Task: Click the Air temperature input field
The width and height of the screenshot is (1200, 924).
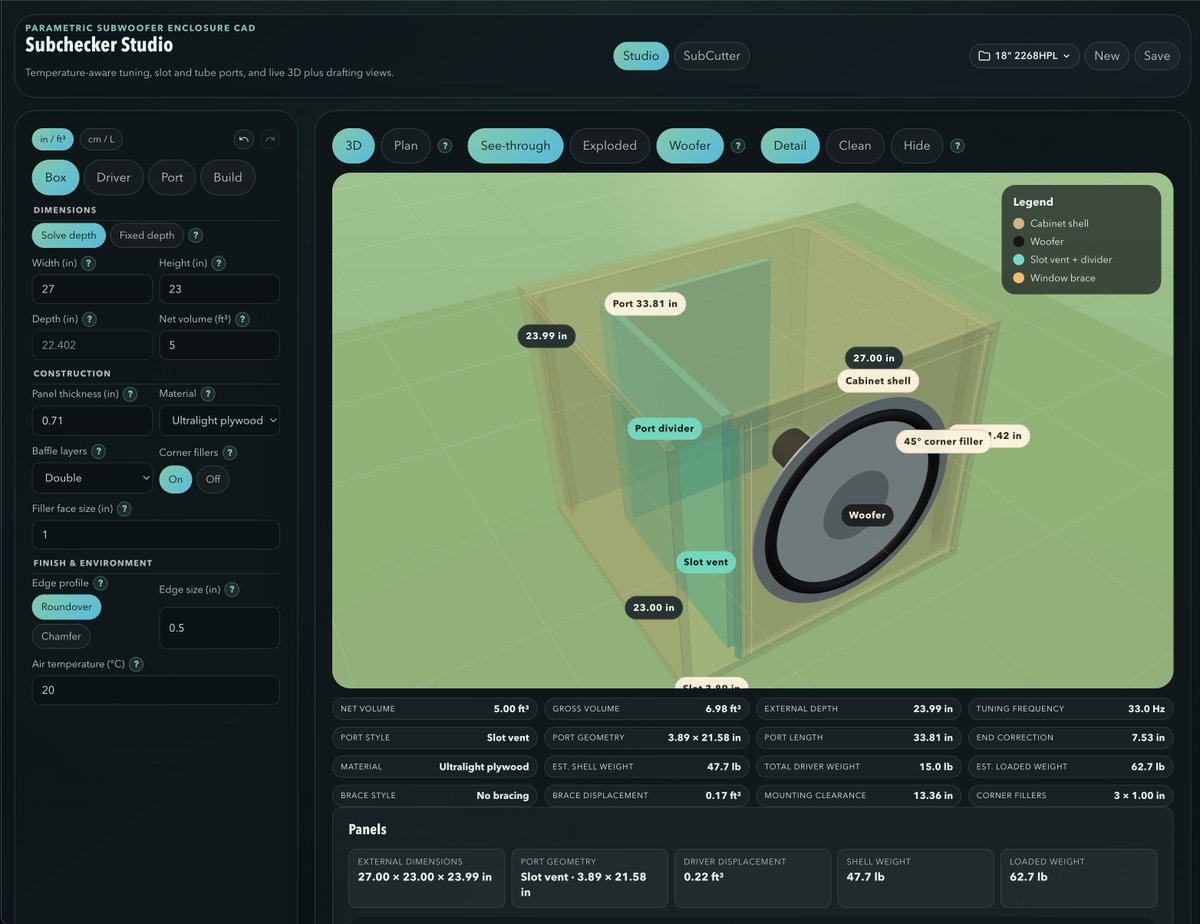Action: [x=156, y=690]
